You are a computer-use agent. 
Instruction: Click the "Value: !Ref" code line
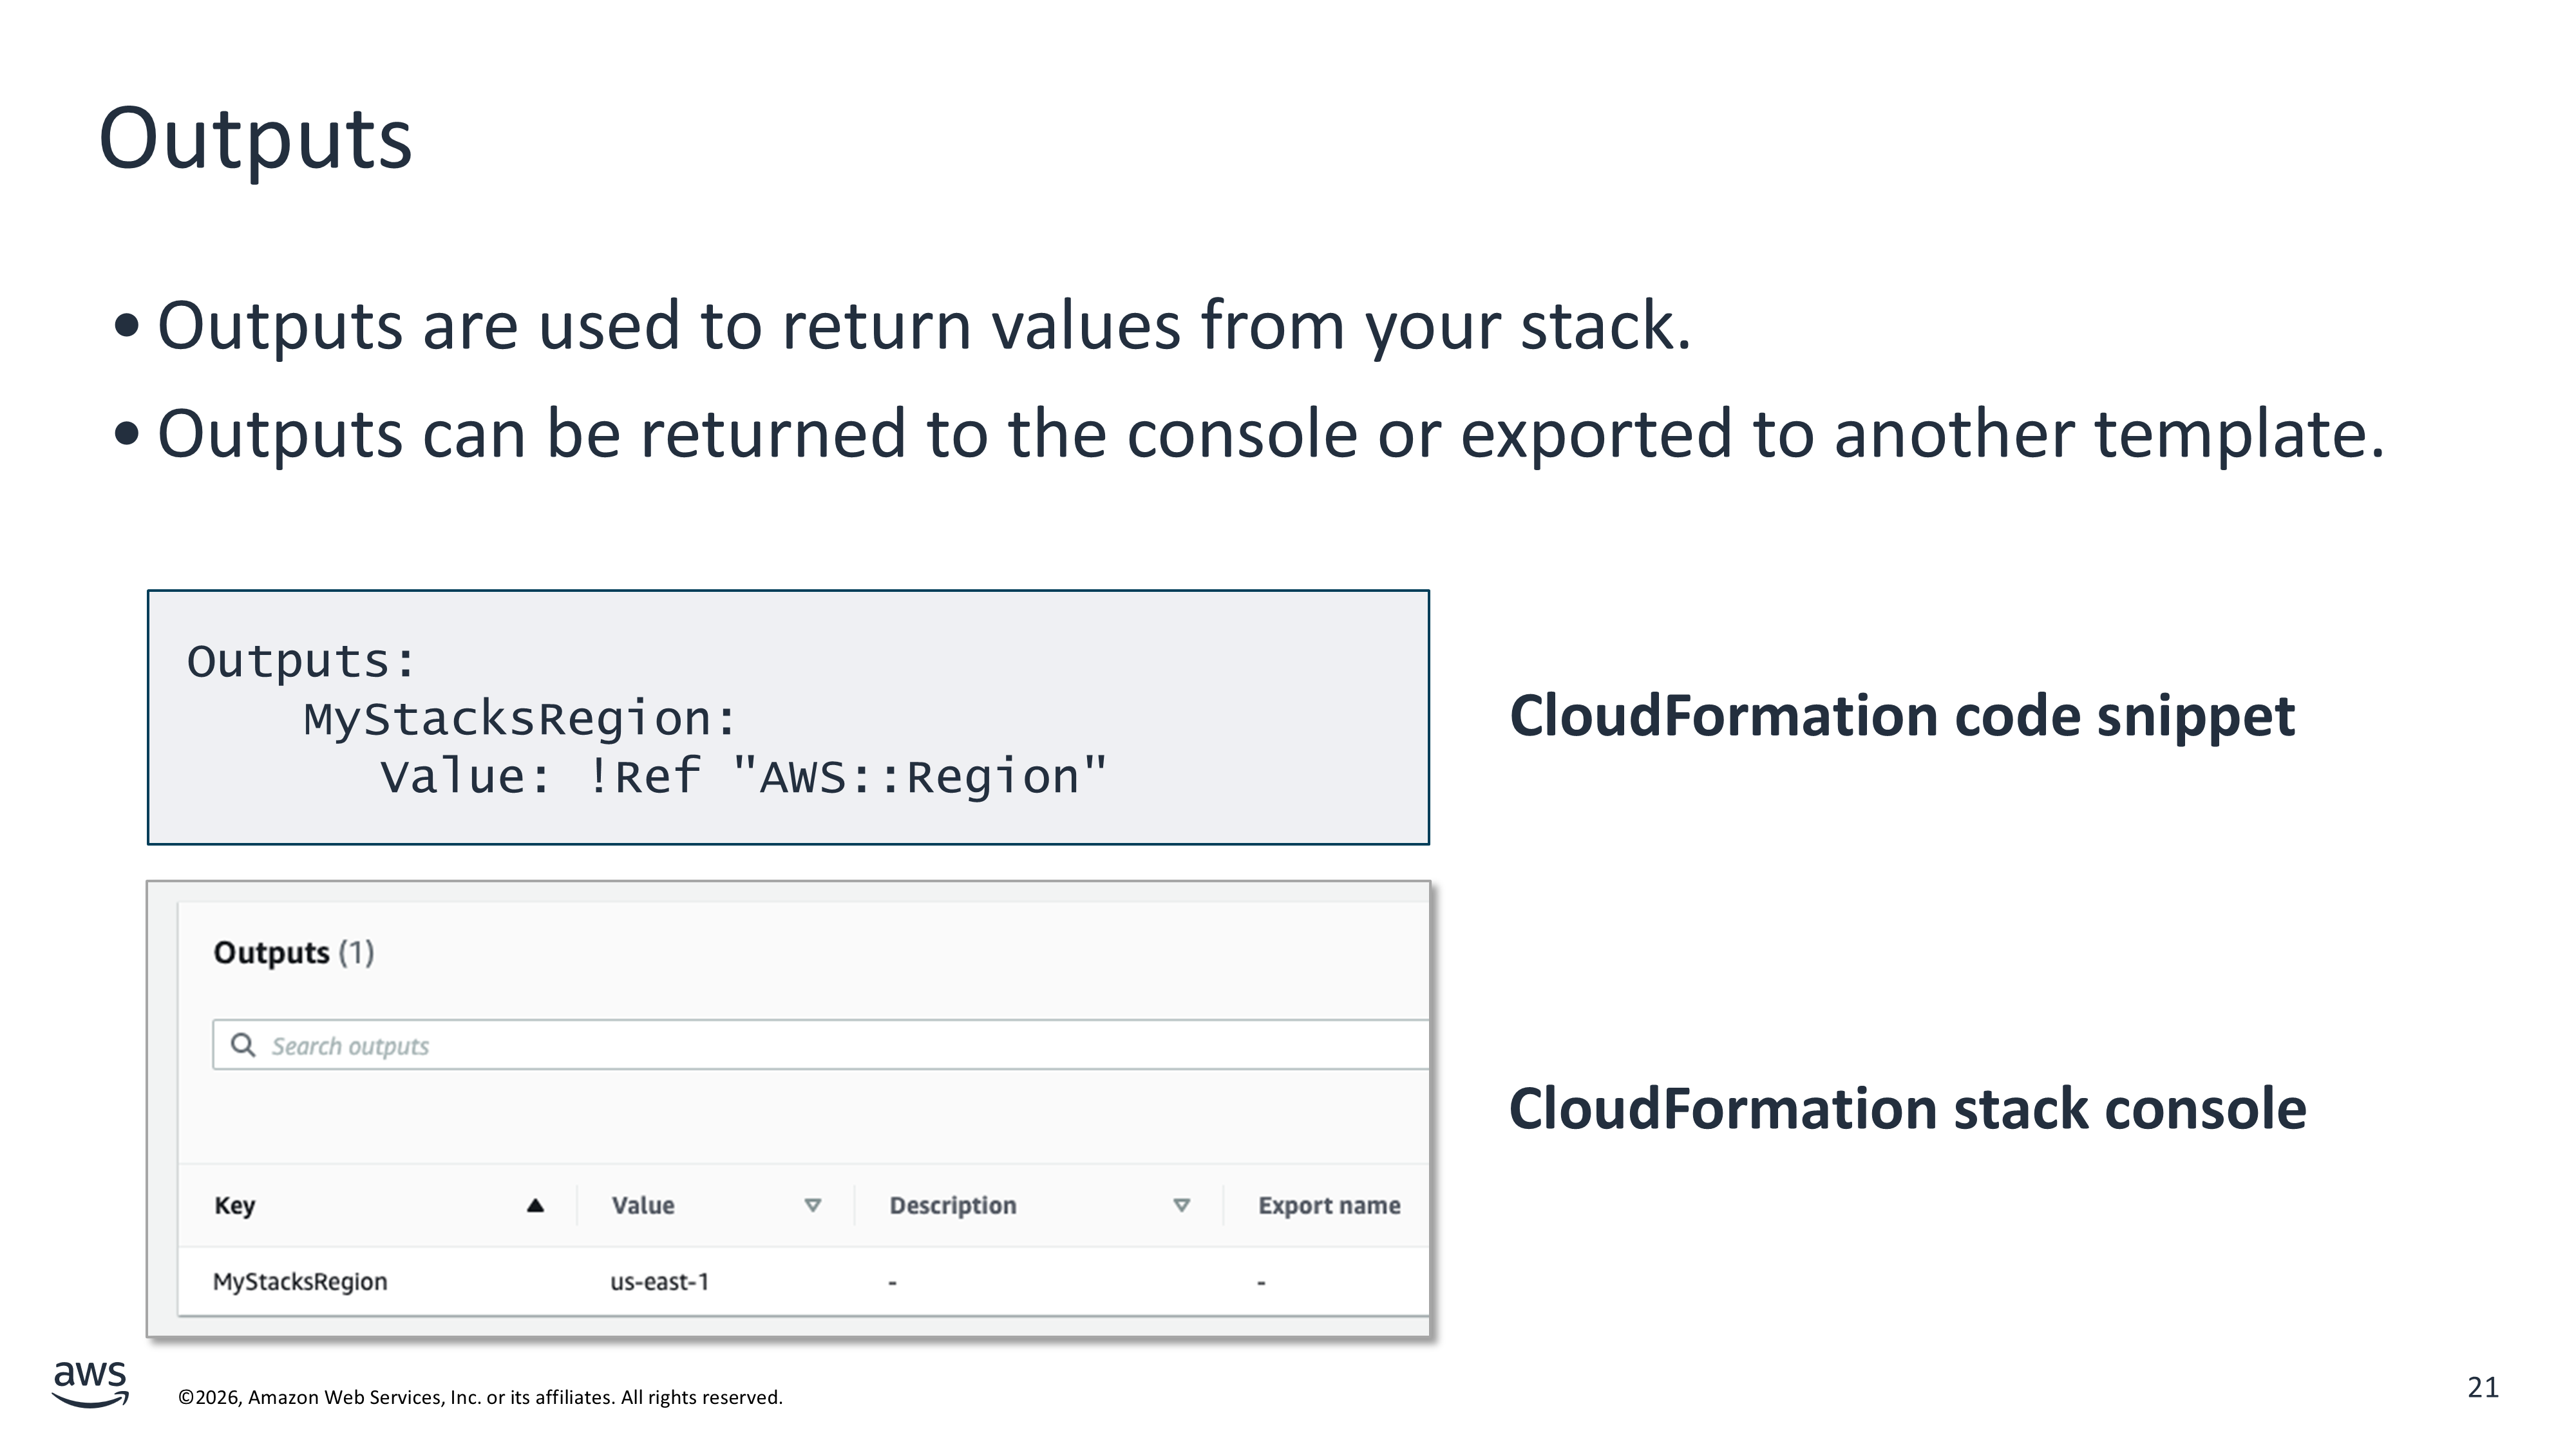point(743,777)
